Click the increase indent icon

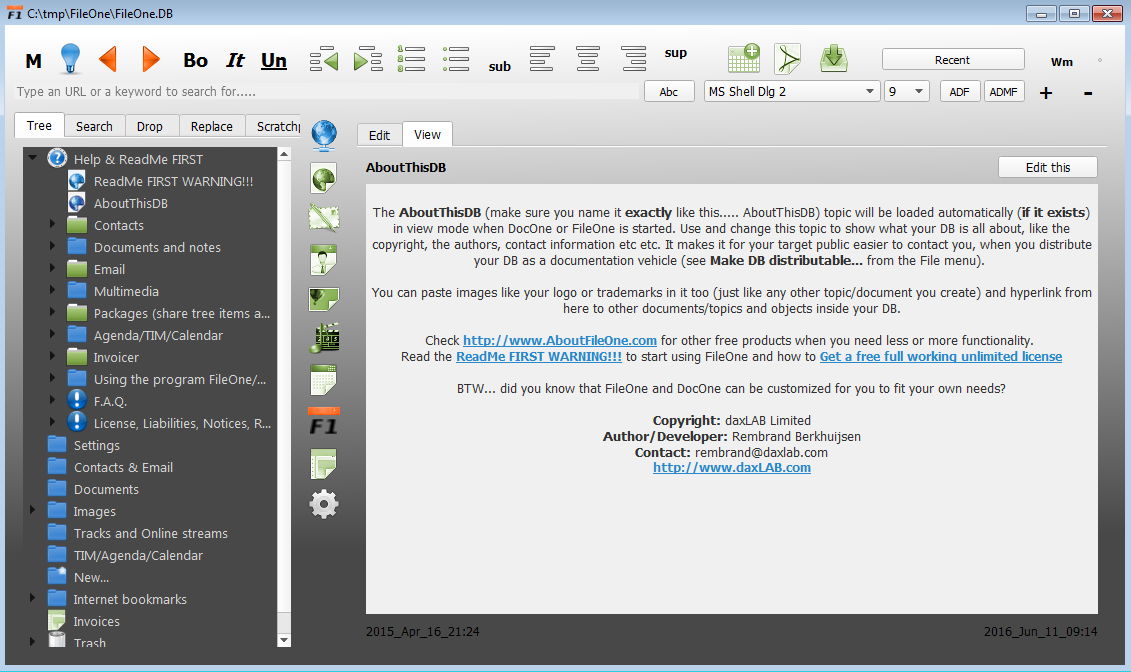pyautogui.click(x=368, y=59)
